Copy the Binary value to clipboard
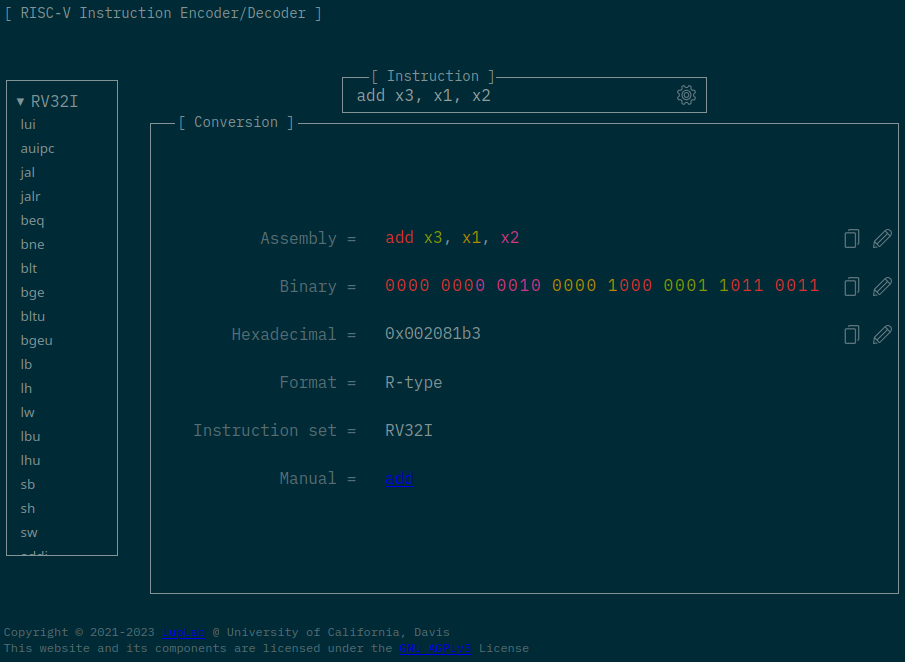The image size is (905, 662). pyautogui.click(x=851, y=286)
